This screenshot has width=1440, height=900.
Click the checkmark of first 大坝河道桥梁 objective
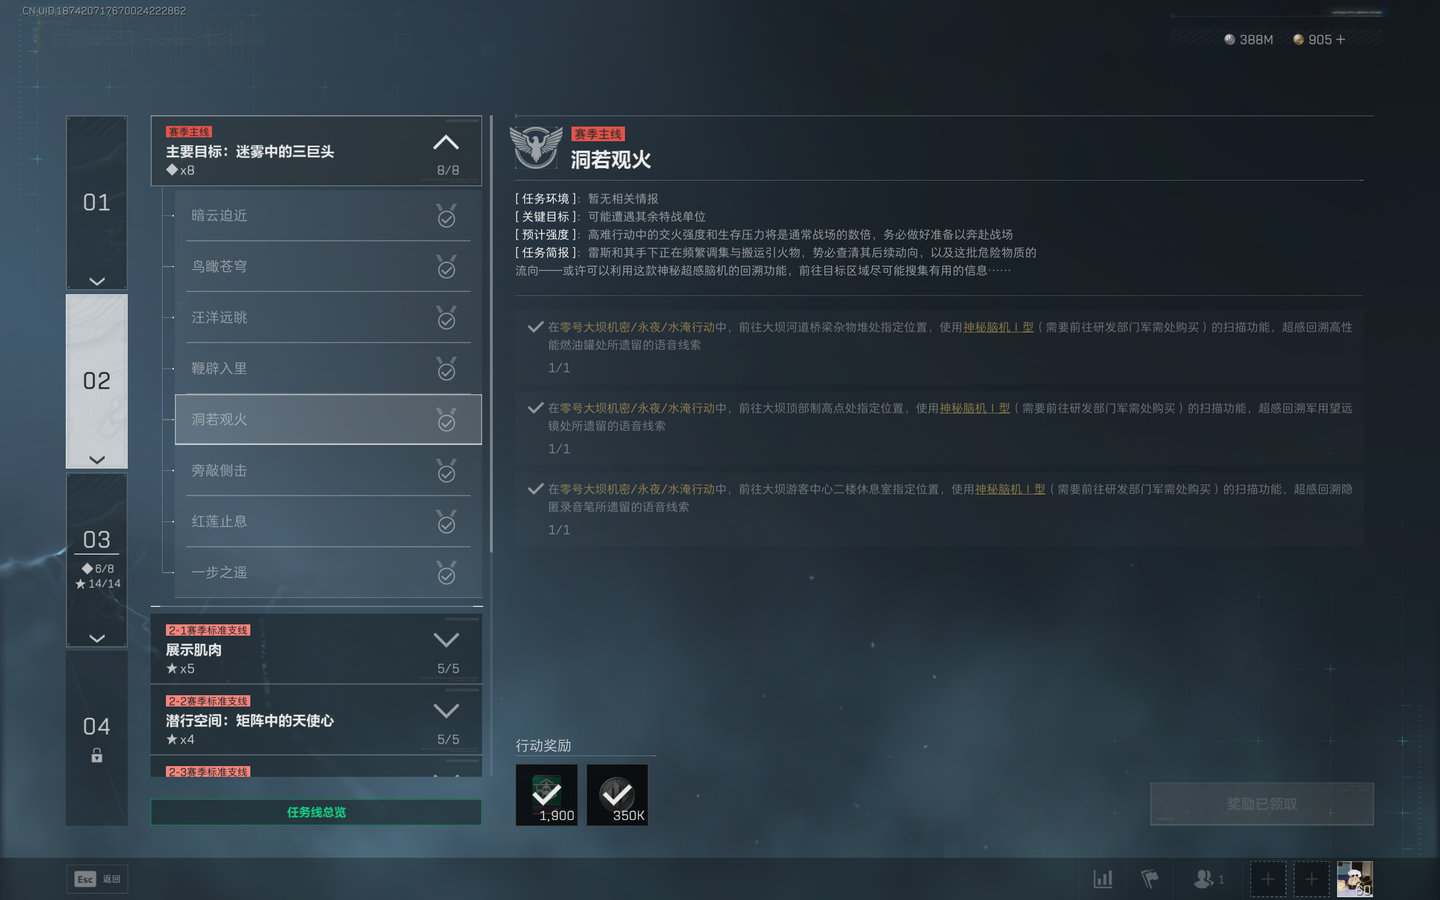(x=536, y=327)
